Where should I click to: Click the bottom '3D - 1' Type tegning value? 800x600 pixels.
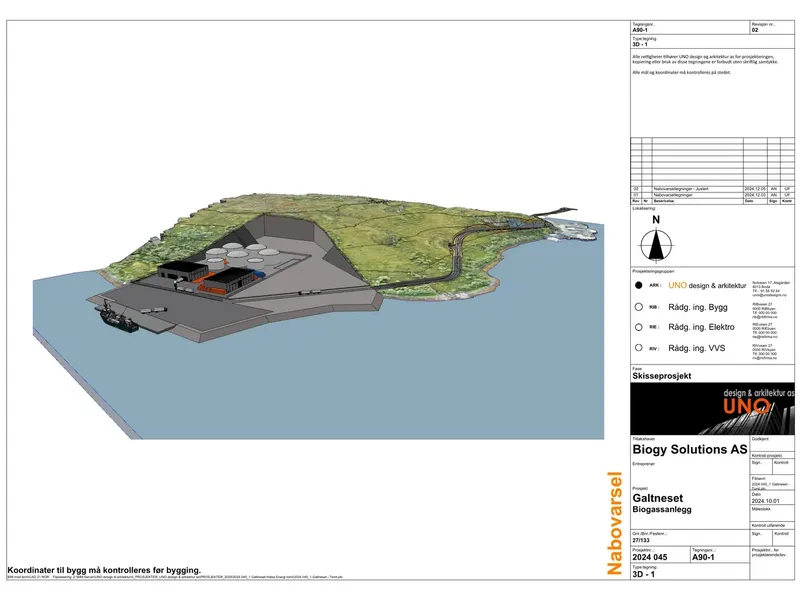click(643, 574)
